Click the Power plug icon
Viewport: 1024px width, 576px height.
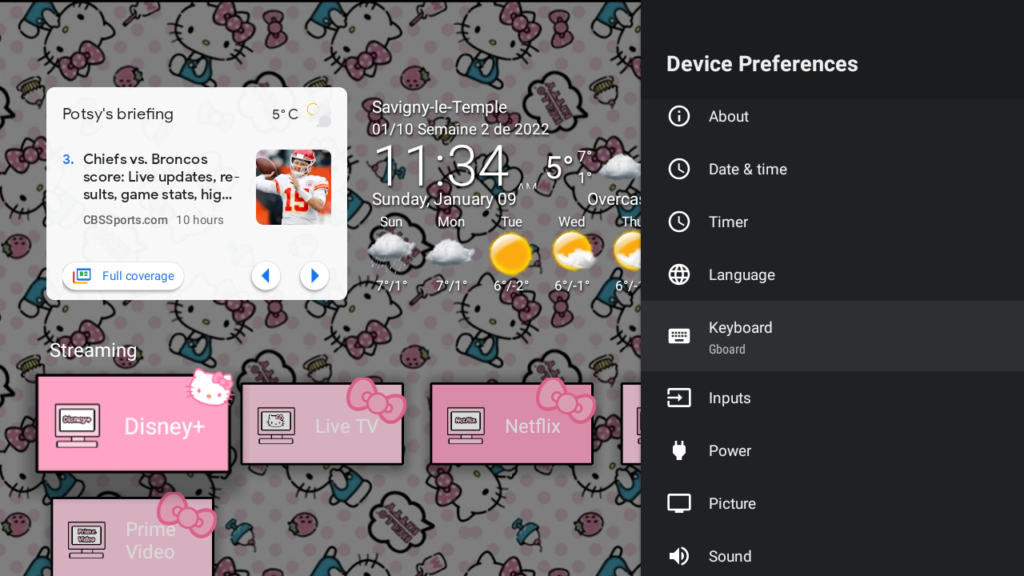click(679, 451)
